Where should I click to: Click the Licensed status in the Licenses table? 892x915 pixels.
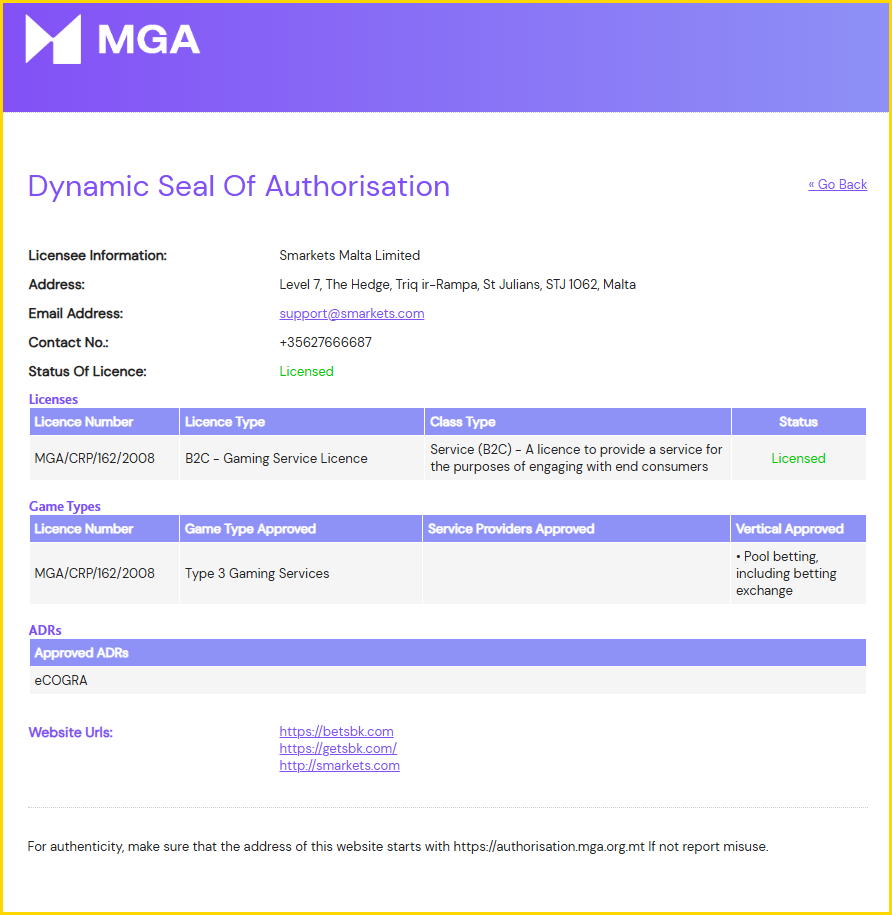[x=799, y=459]
